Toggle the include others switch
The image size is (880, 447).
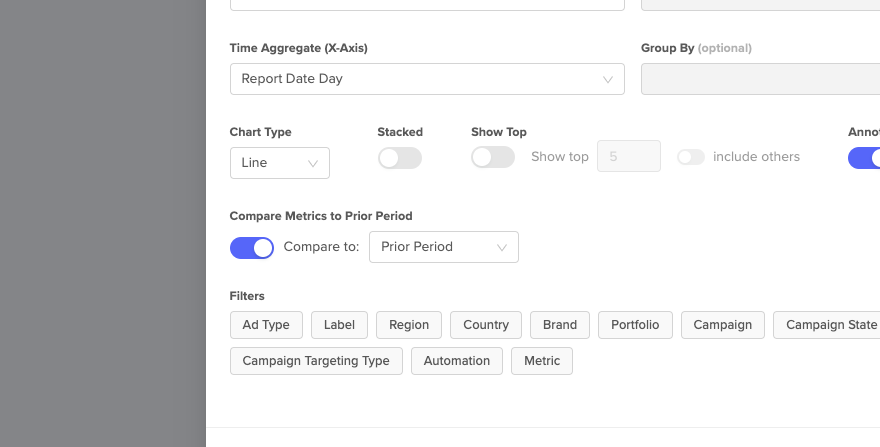(691, 157)
